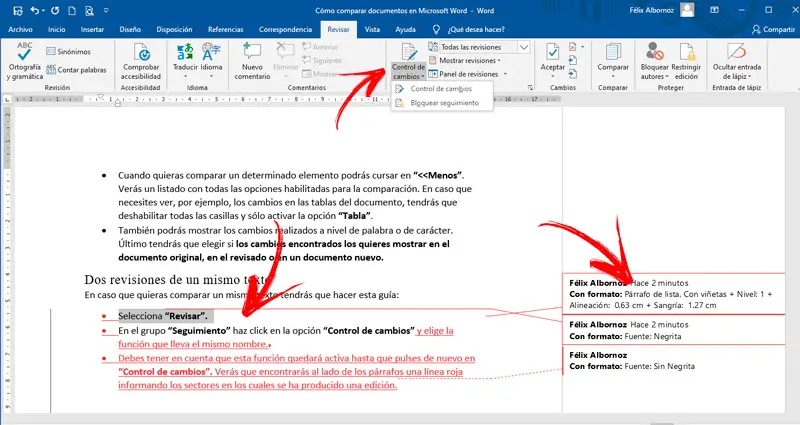Reject the change icon in Cambios

coord(572,47)
